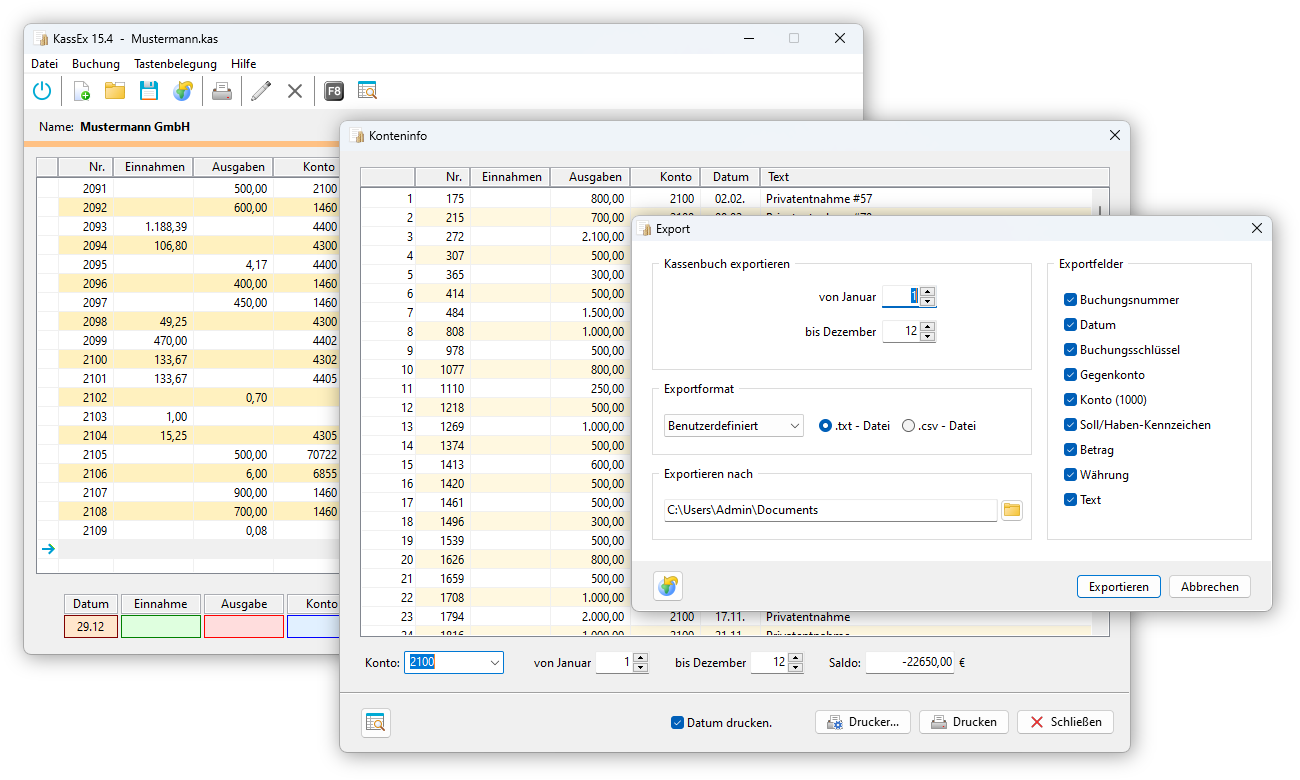The image size is (1300, 780).
Task: Click the Exportieren button
Action: pyautogui.click(x=1118, y=587)
